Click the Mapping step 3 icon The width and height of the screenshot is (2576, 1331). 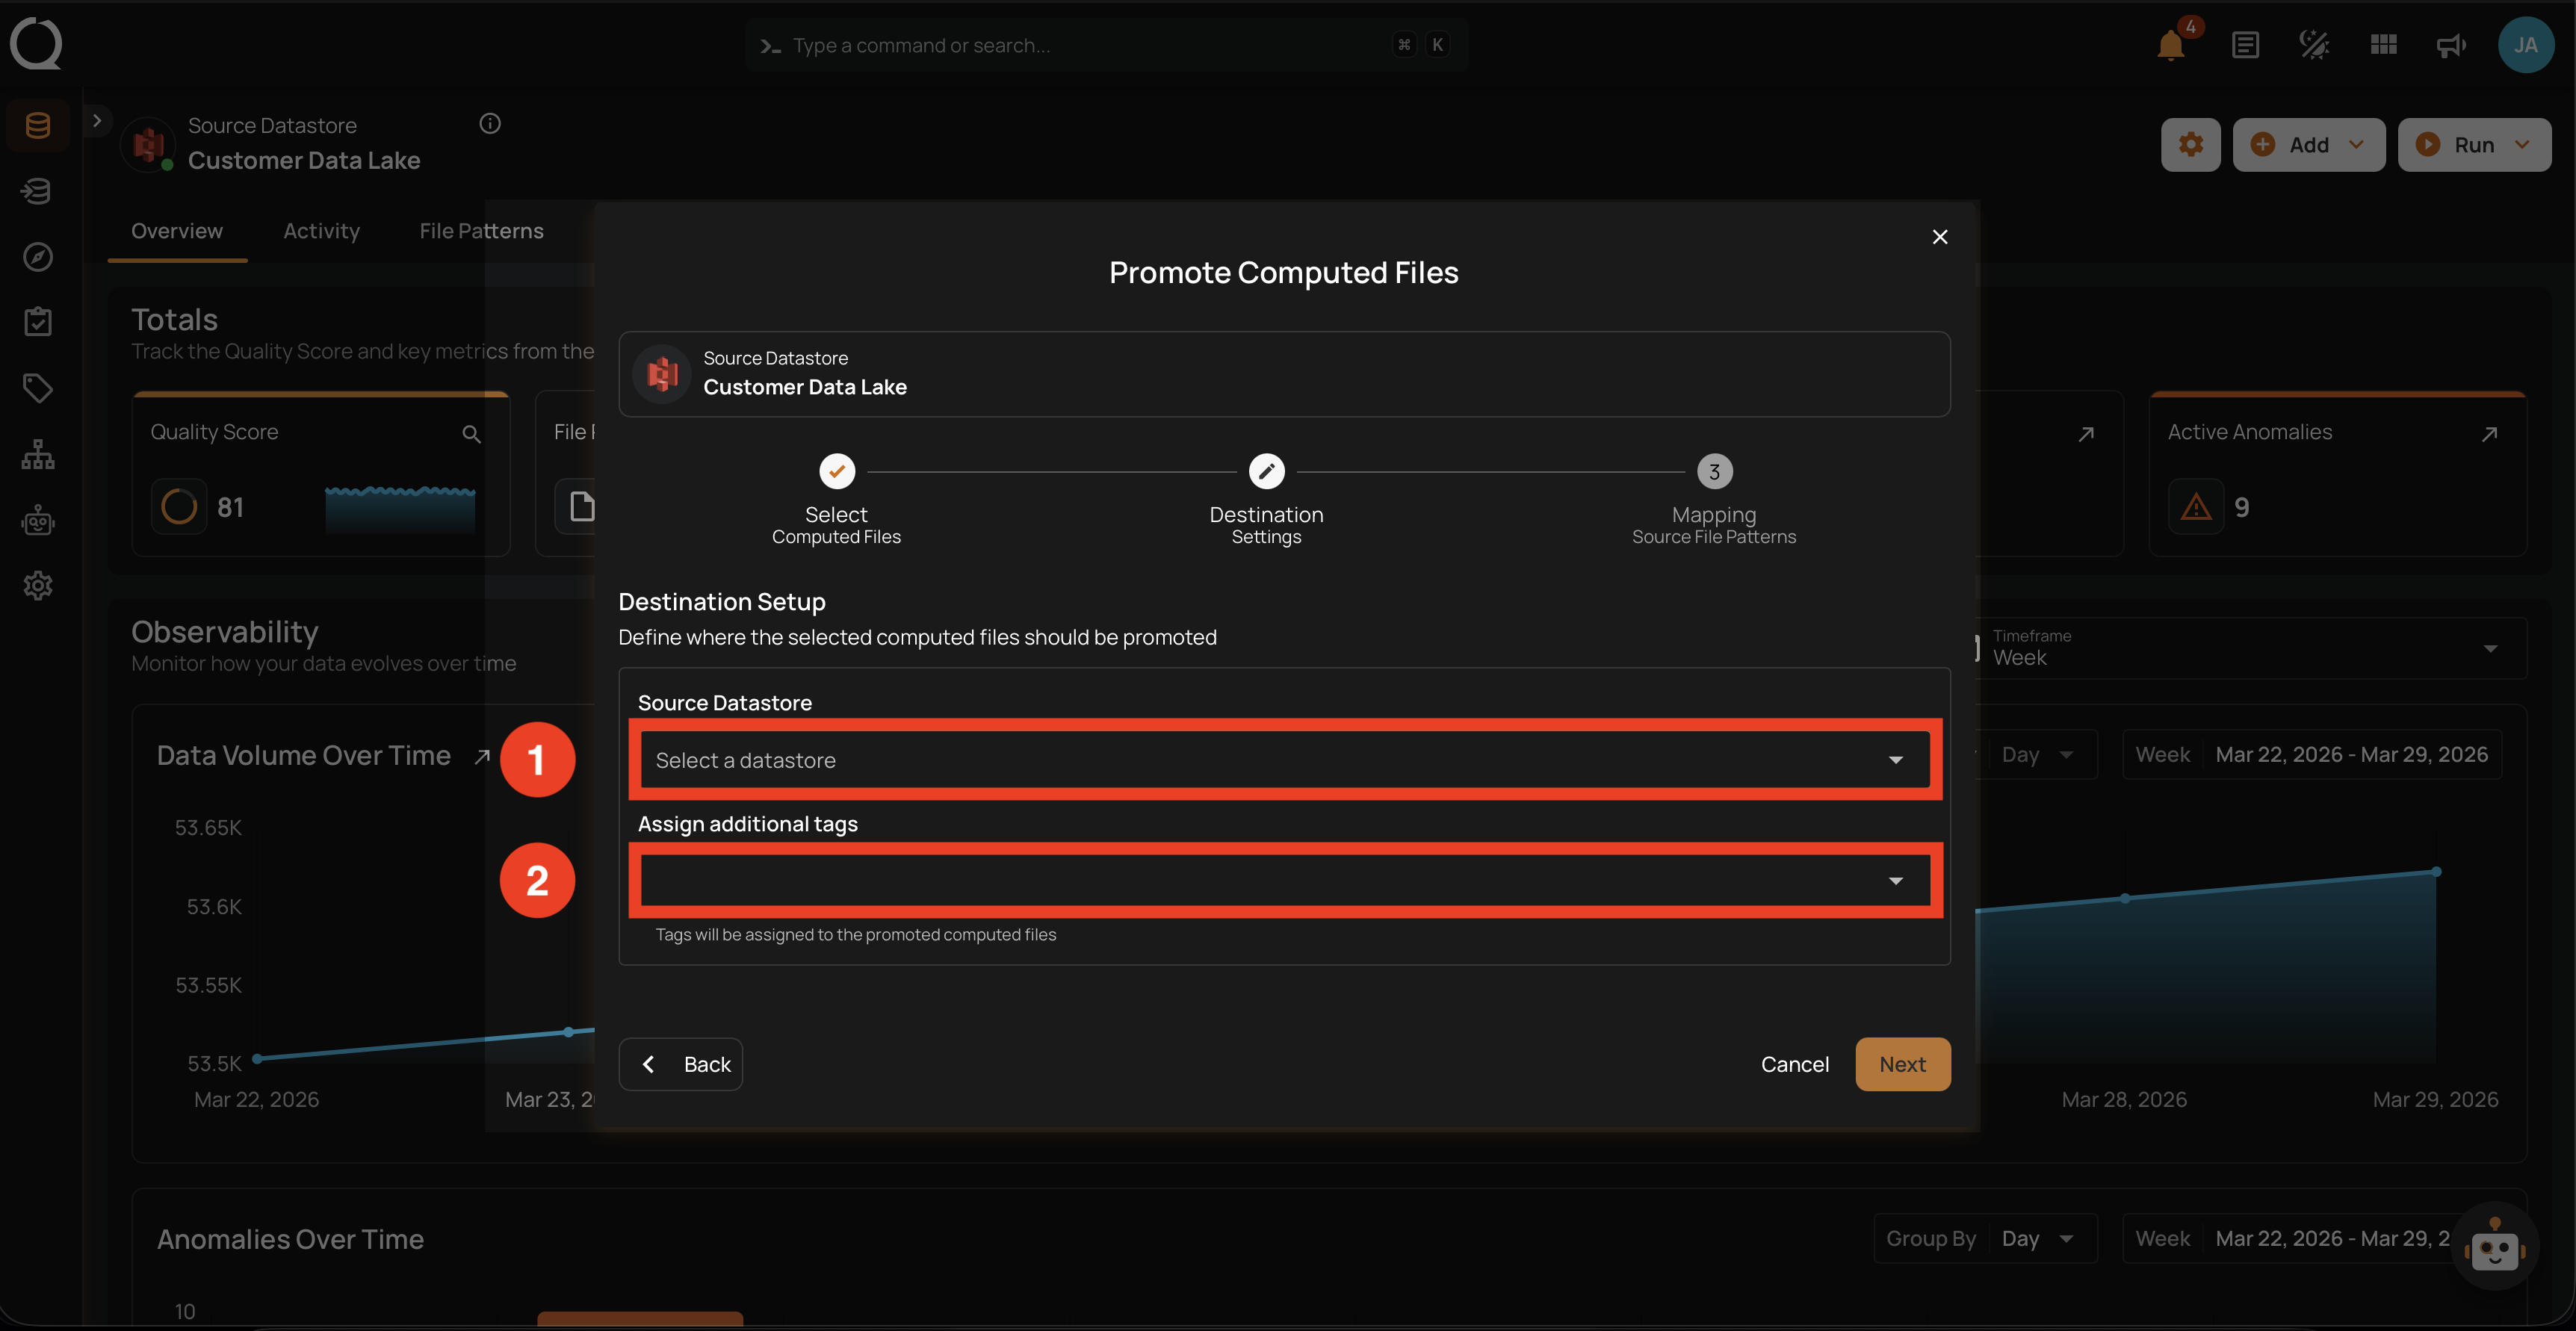pyautogui.click(x=1714, y=471)
